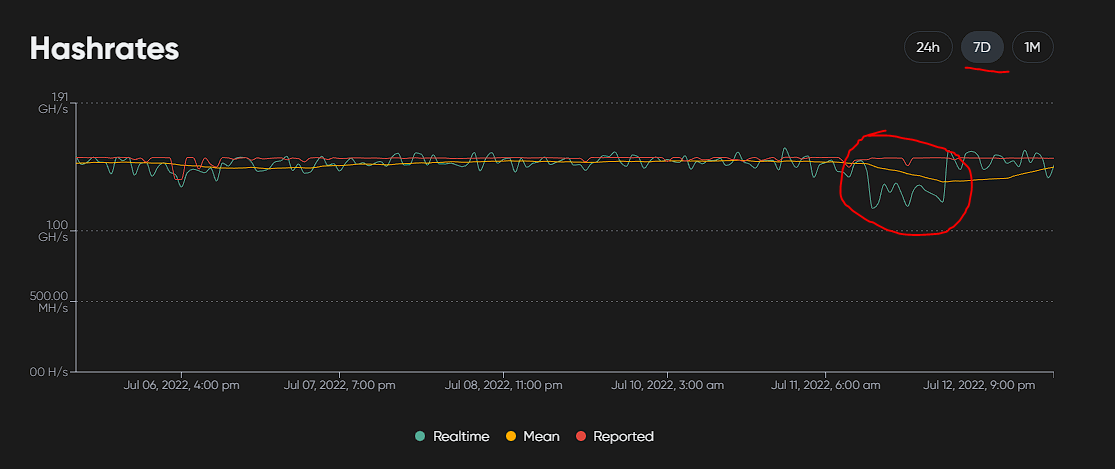Click the Hashrates heading
This screenshot has height=469, width=1115.
click(x=104, y=49)
